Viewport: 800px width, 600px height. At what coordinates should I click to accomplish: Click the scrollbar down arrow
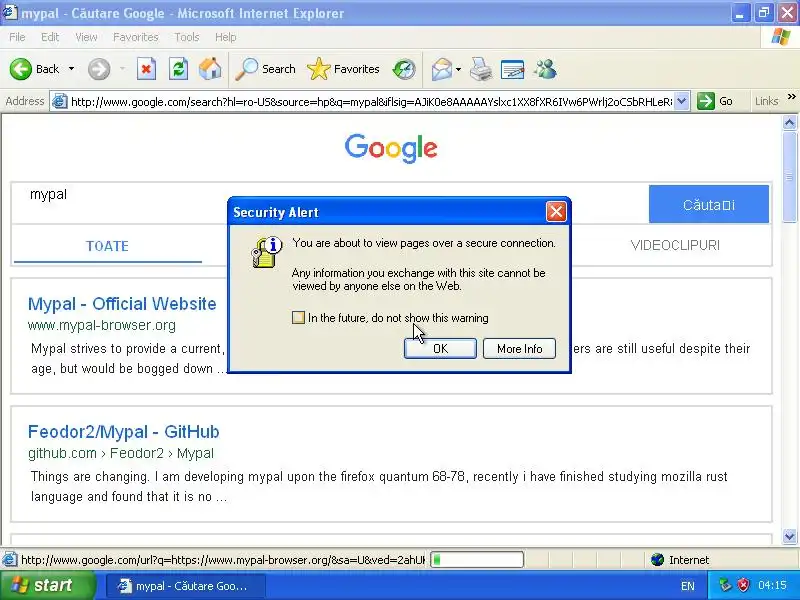pos(789,536)
